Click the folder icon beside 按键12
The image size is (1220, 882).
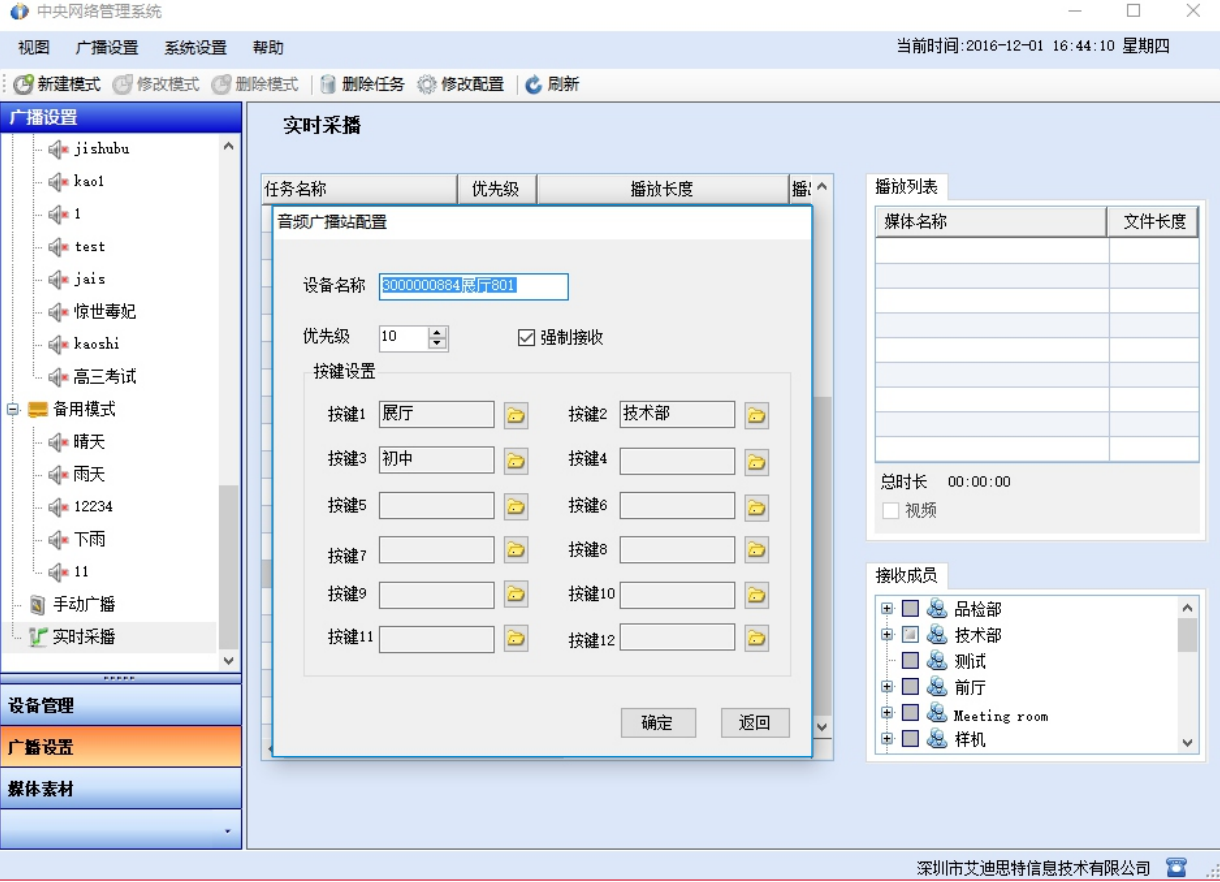pyautogui.click(x=757, y=637)
